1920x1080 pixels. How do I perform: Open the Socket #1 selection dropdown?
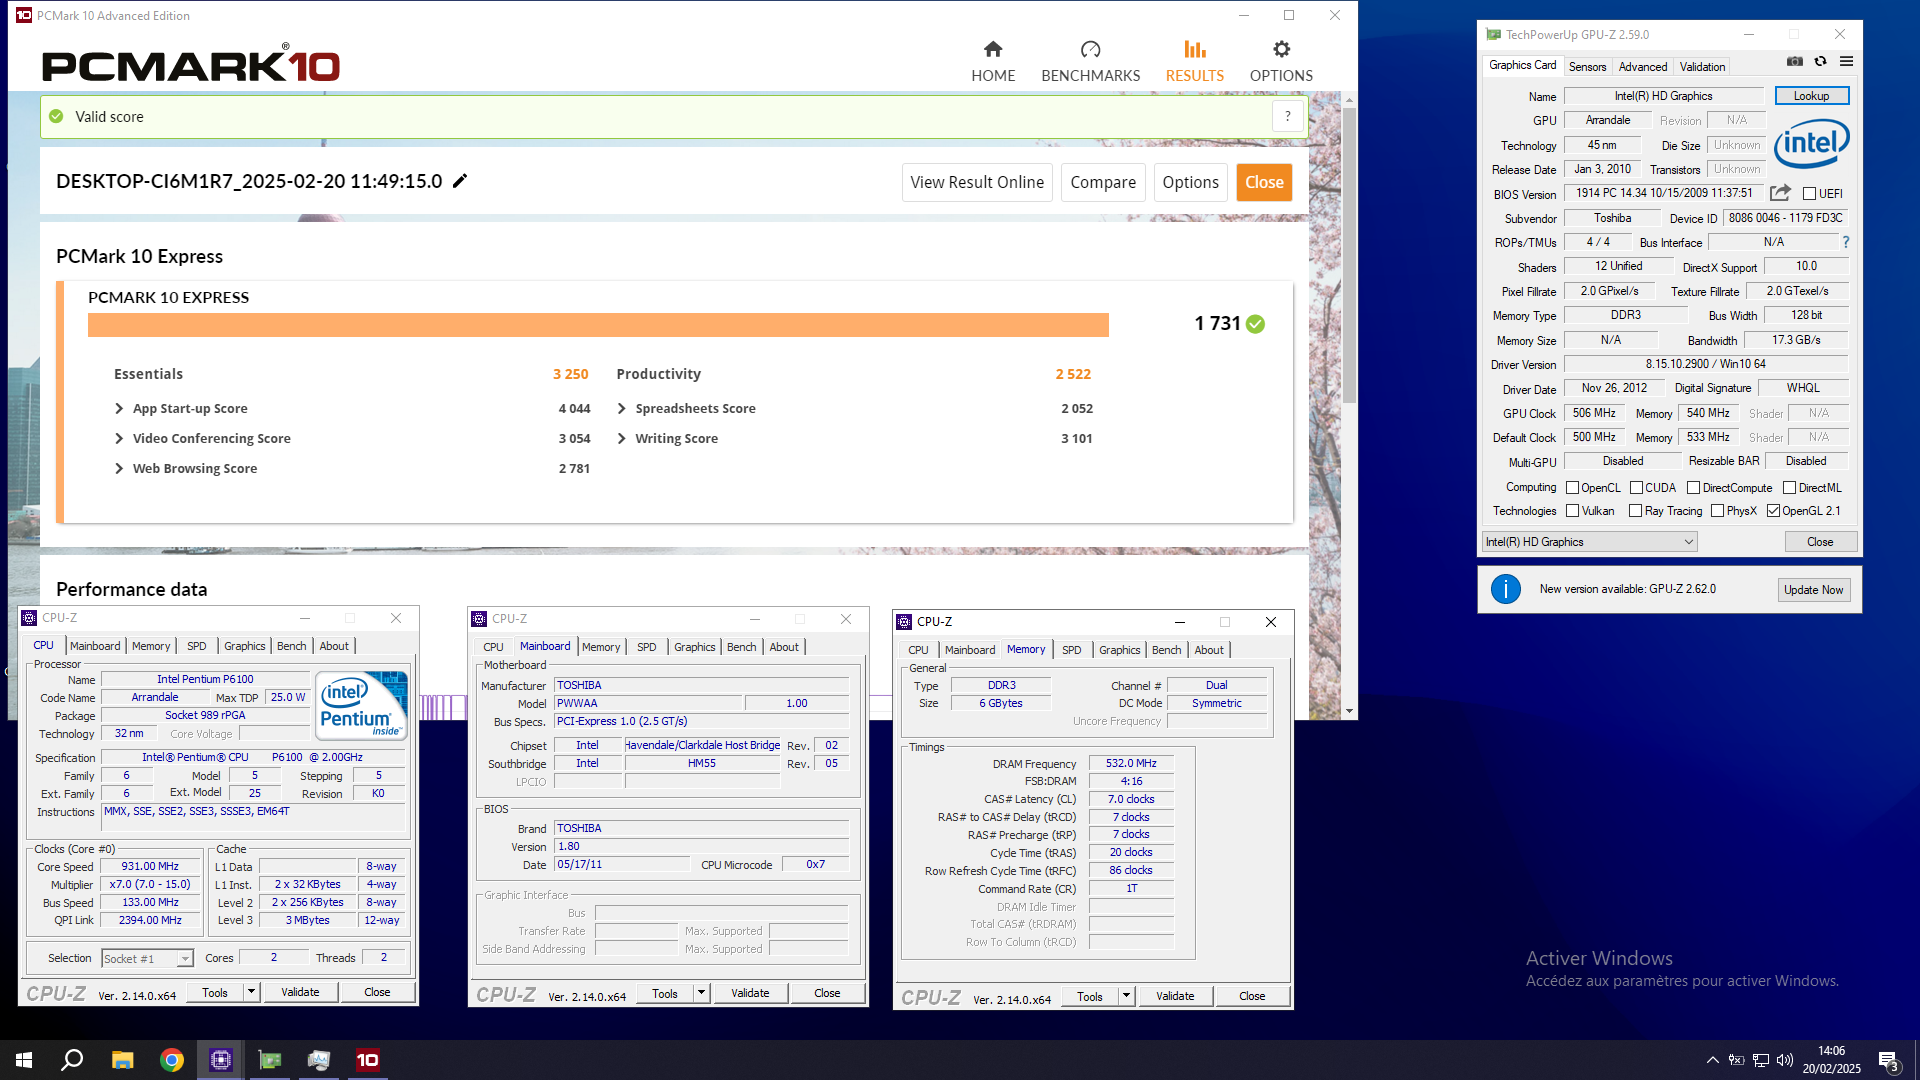147,958
